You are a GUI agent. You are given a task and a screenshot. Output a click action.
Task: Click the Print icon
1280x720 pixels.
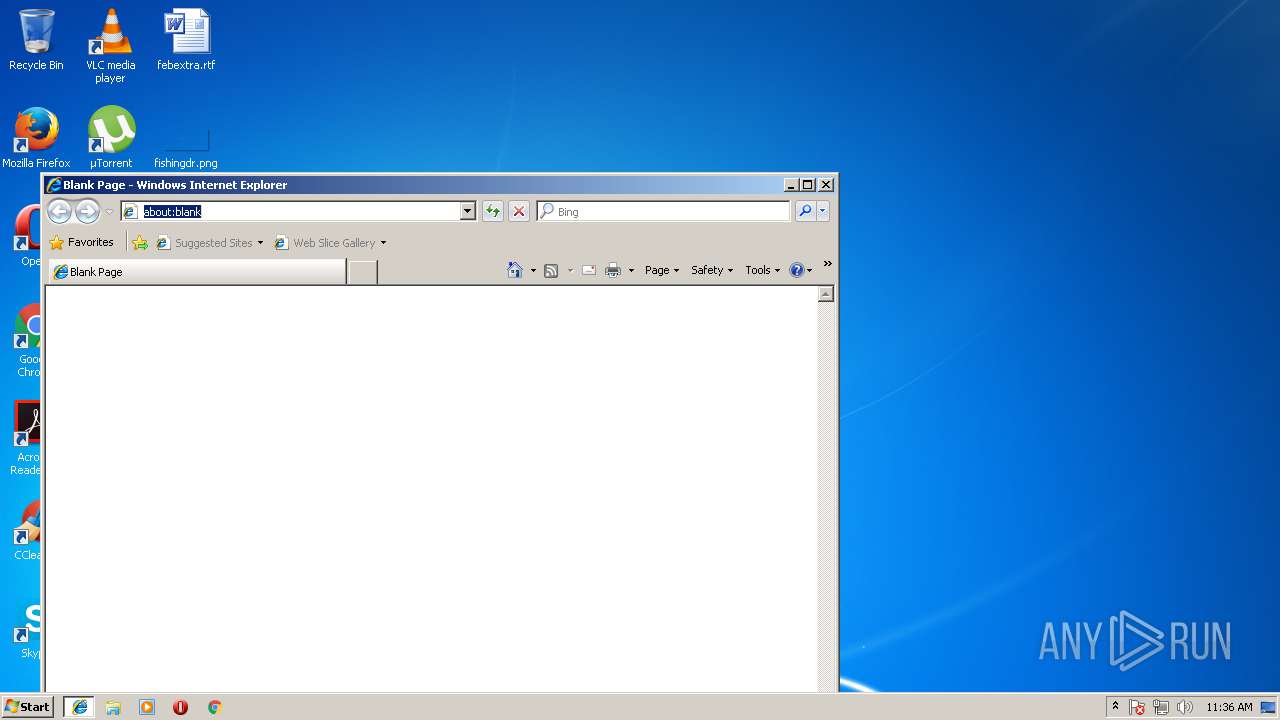point(613,270)
